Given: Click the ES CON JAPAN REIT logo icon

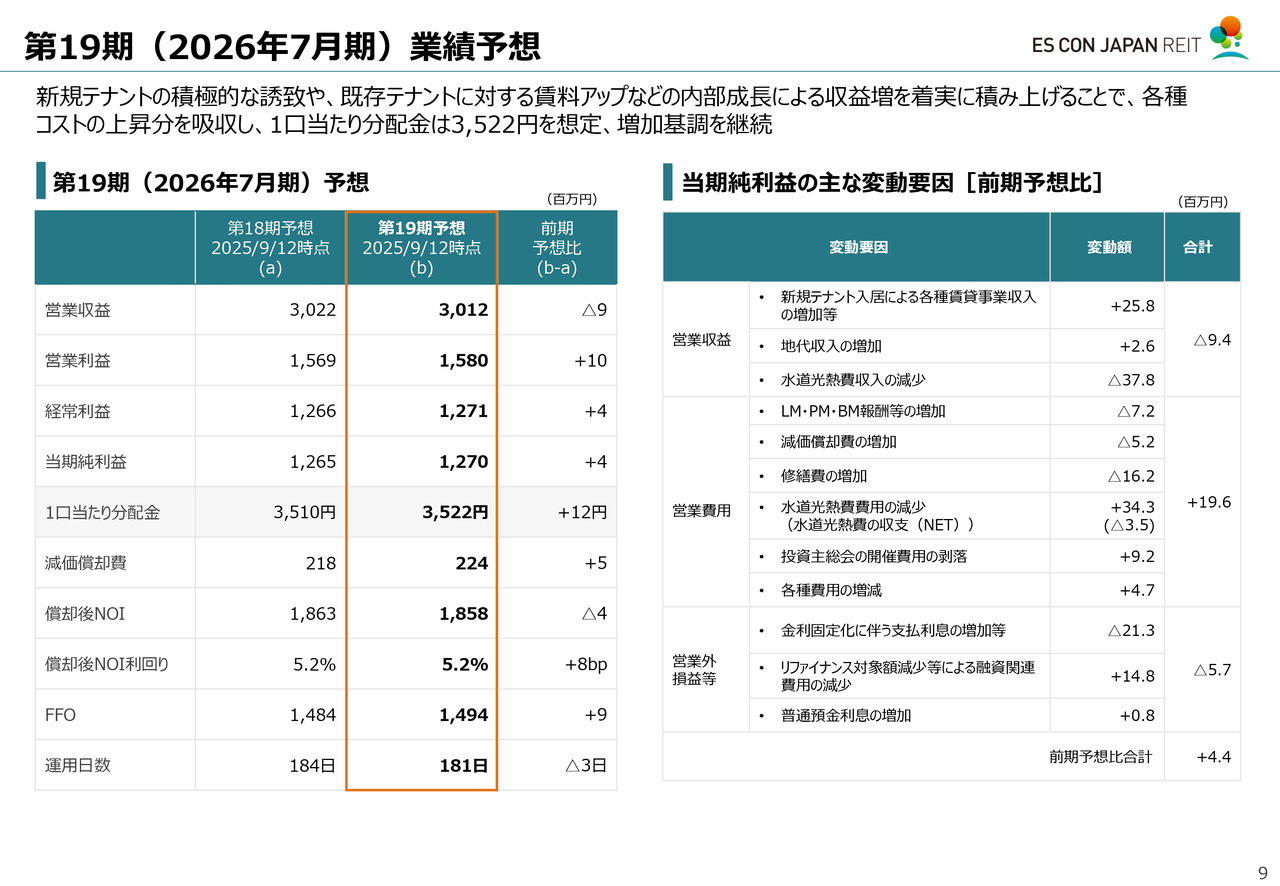Looking at the screenshot, I should pyautogui.click(x=1229, y=39).
